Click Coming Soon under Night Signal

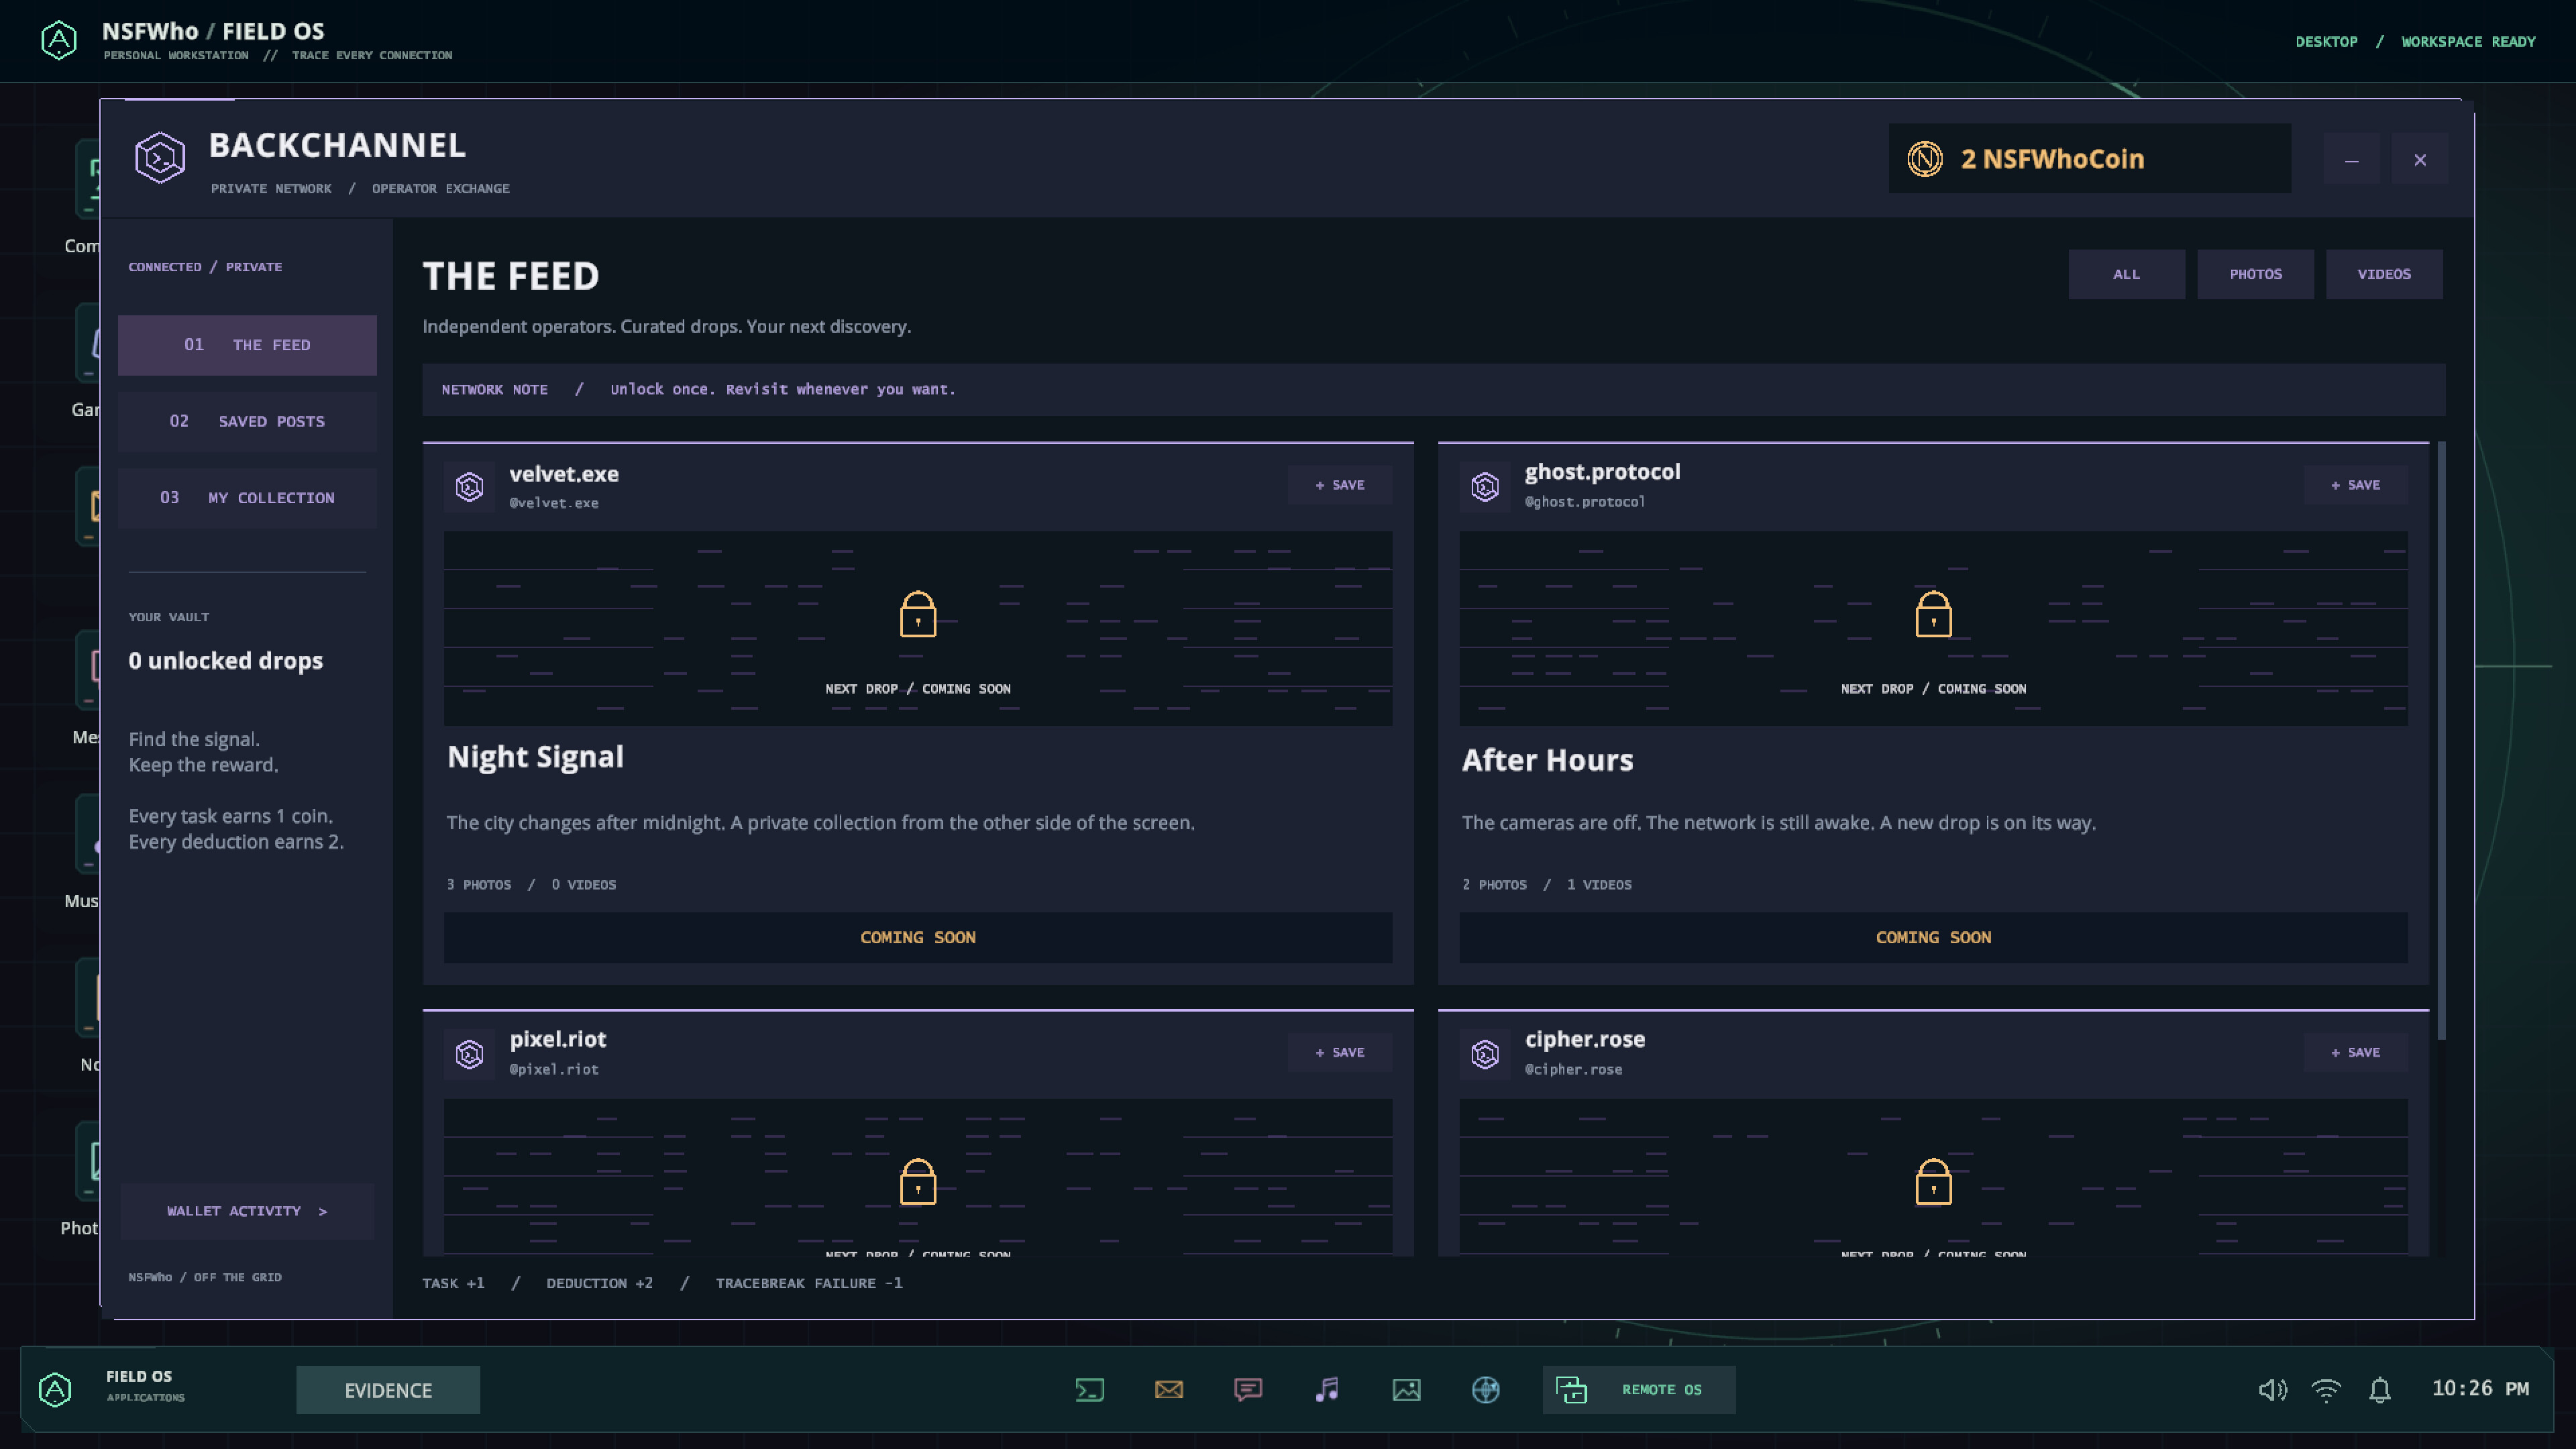click(x=918, y=938)
